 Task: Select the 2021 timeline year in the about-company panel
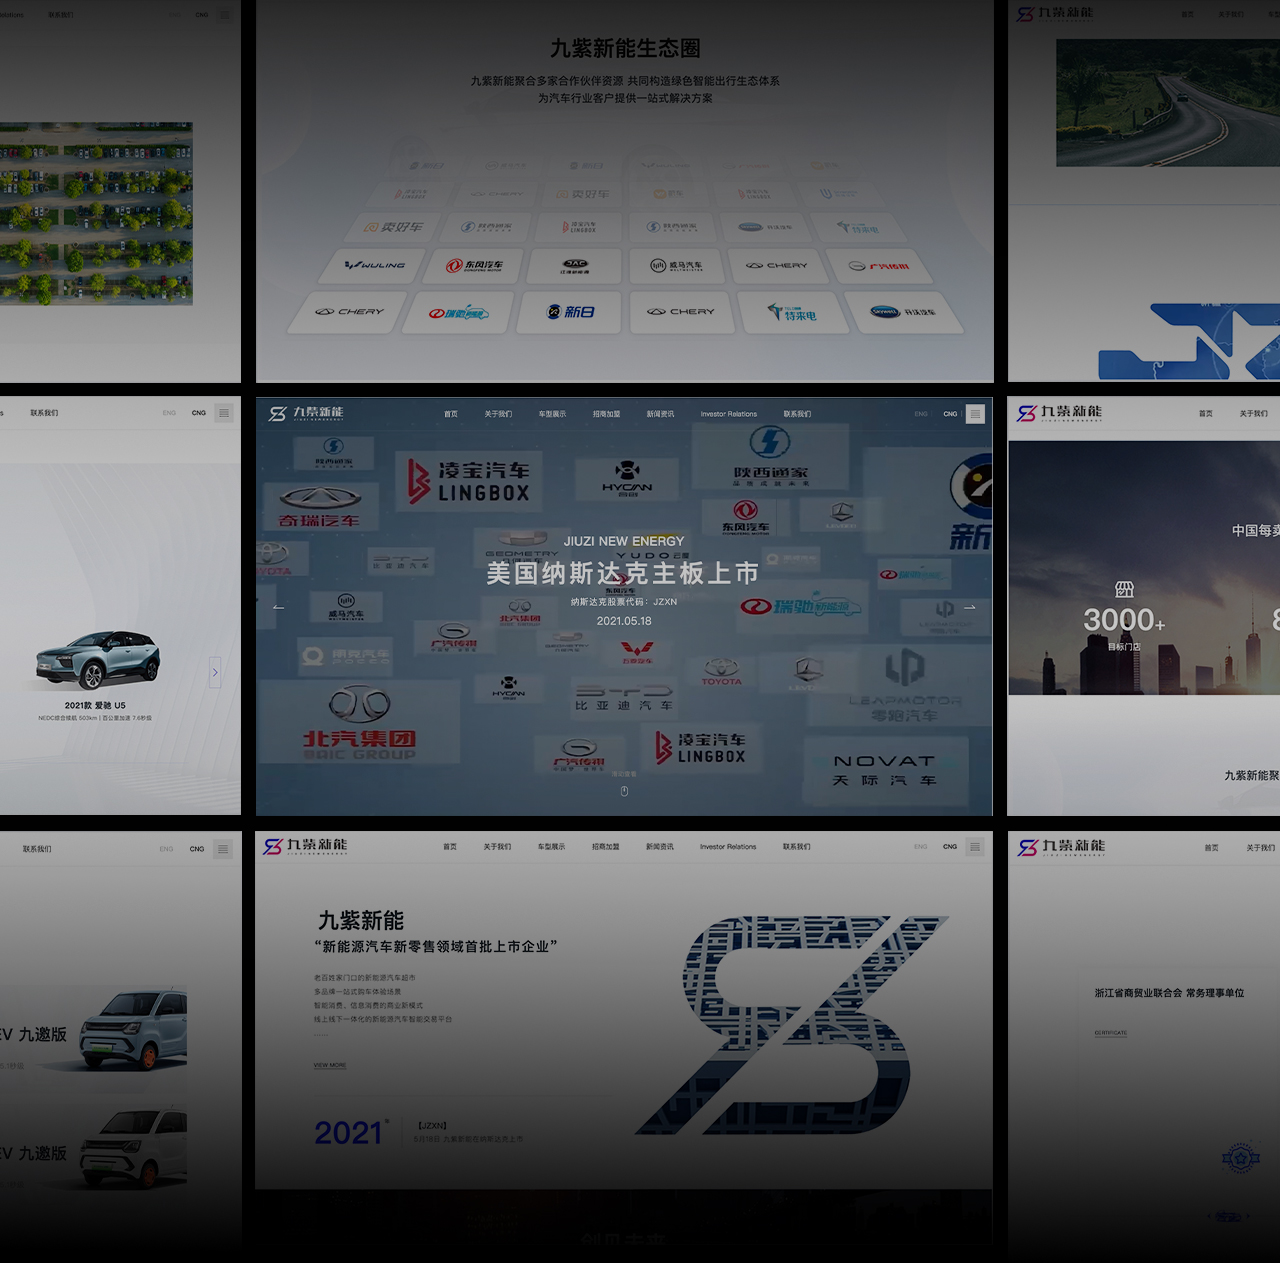349,1132
